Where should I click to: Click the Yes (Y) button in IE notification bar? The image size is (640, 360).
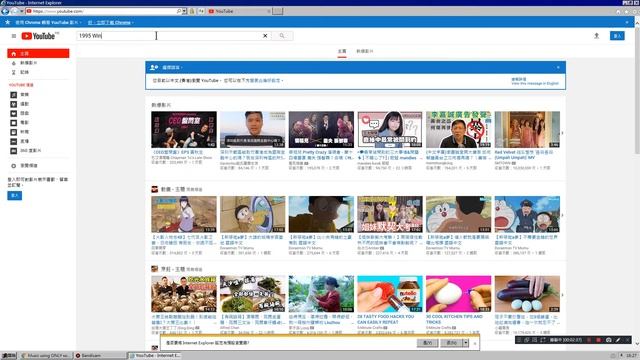point(427,343)
